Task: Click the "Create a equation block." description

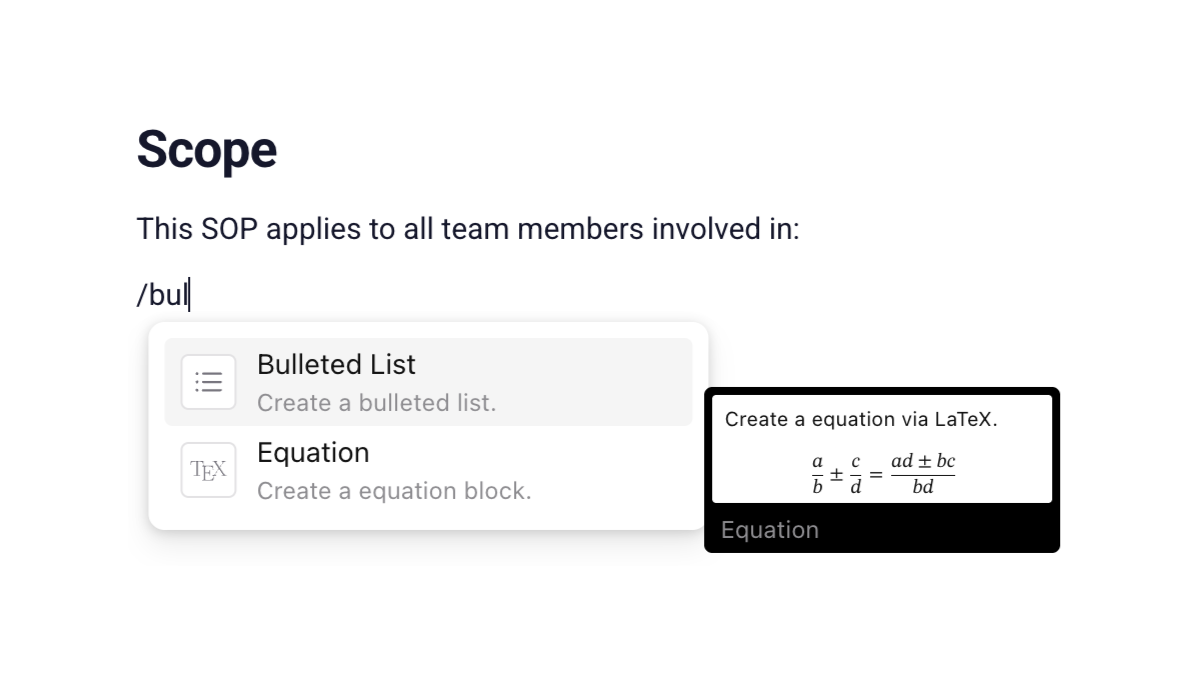Action: click(394, 491)
